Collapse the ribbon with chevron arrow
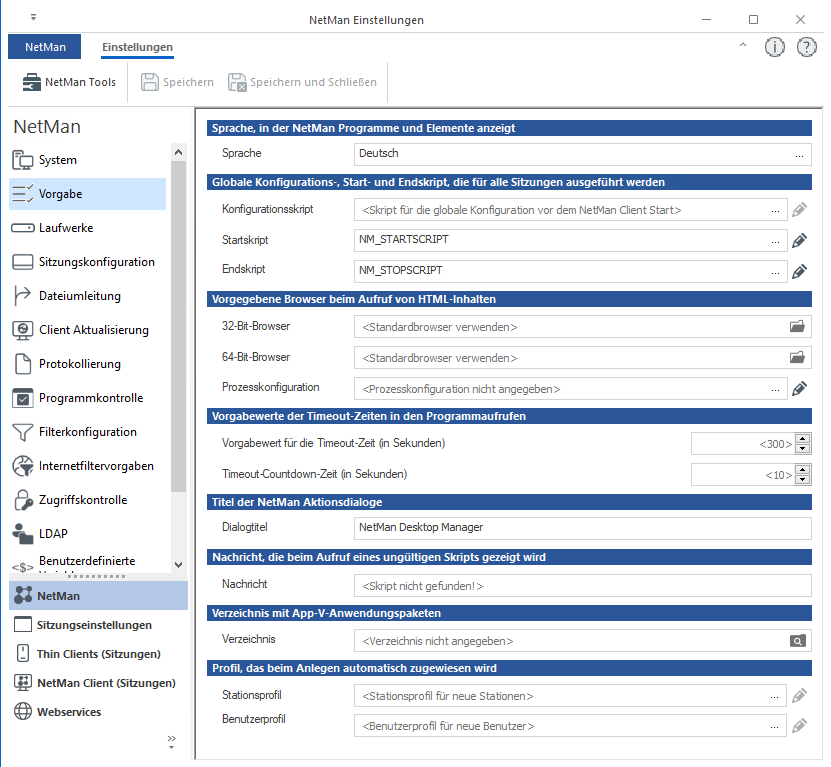 (742, 46)
